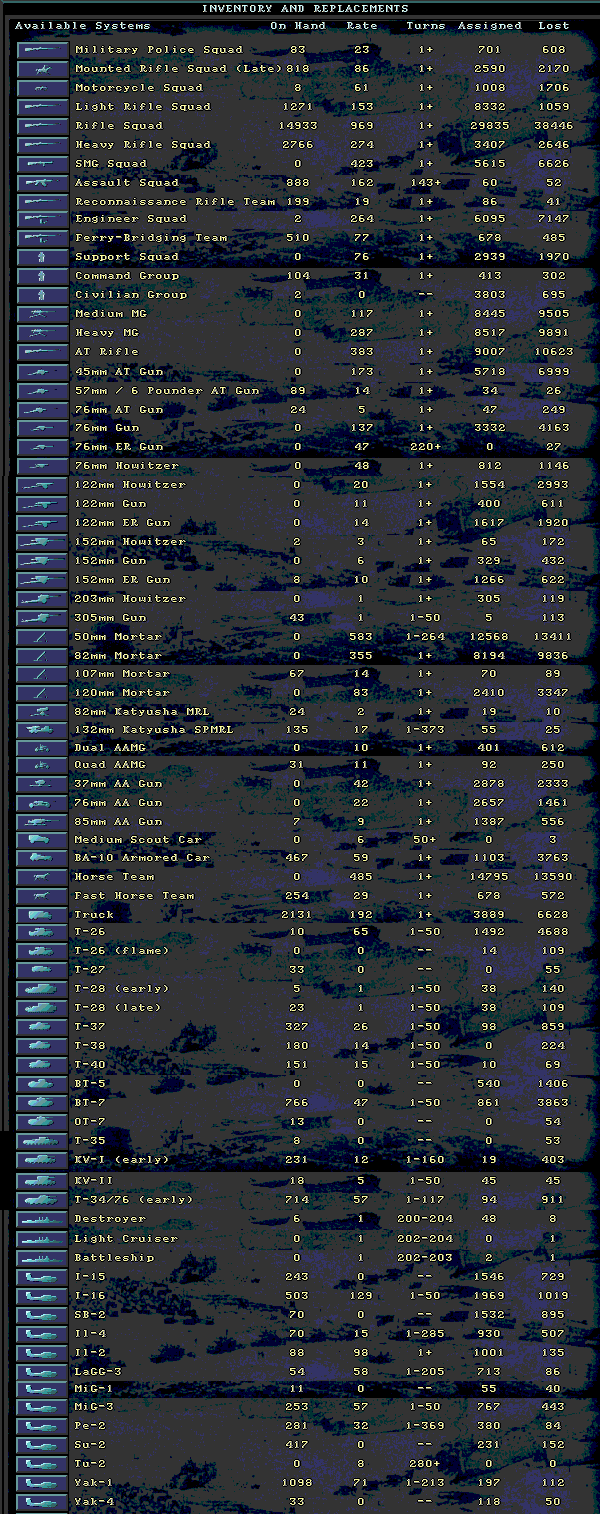This screenshot has height=1514, width=600.
Task: Click the Yak-1 aircraft icon
Action: pos(43,1483)
